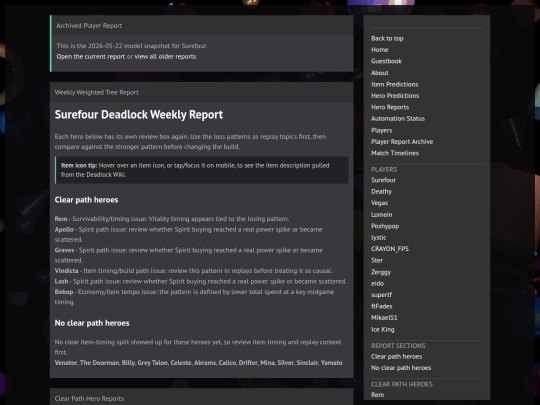Viewport: 540px width, 405px height.
Task: Open Hero Predictions page
Action: [395, 96]
